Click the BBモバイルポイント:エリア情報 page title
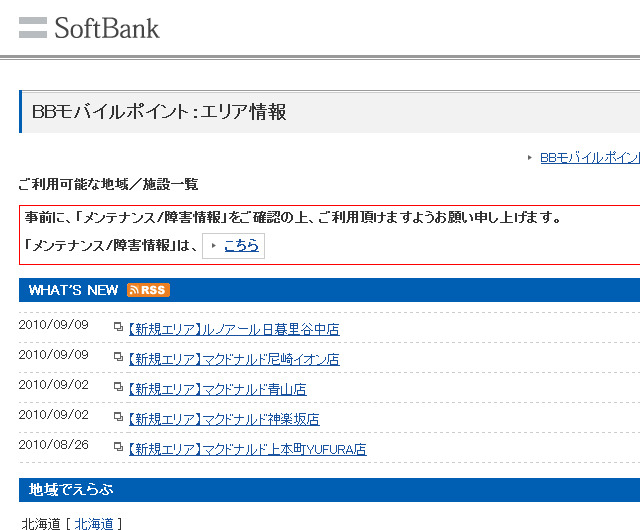Viewport: 640px width, 530px height. [x=159, y=112]
